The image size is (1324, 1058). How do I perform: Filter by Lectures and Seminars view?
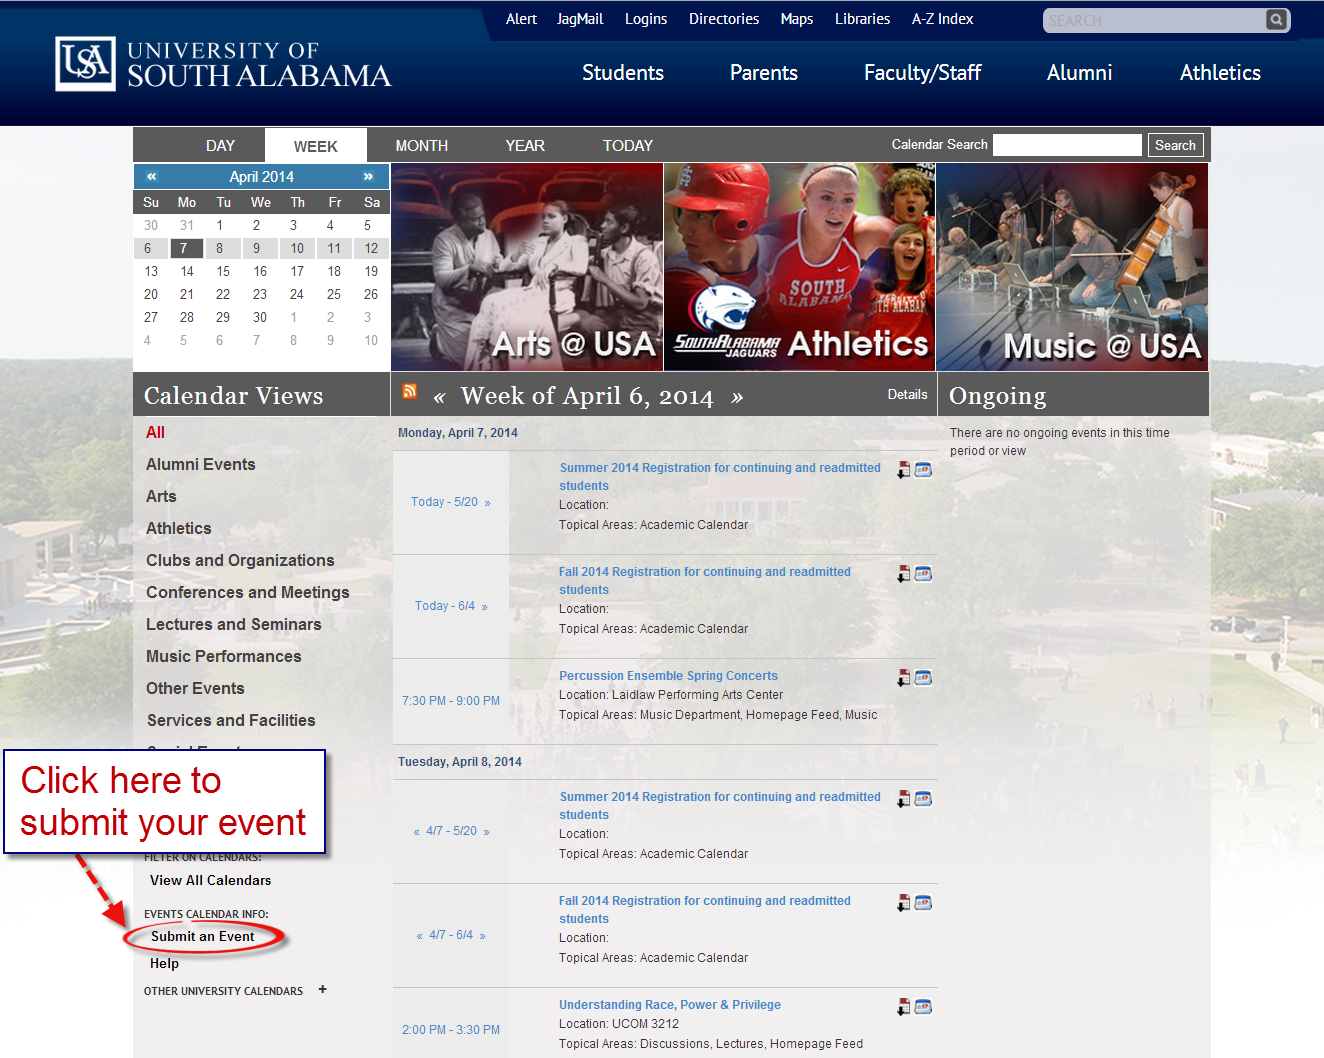(234, 624)
